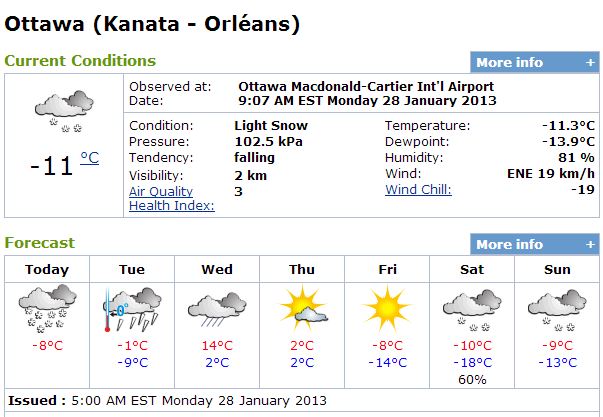The width and height of the screenshot is (603, 417).
Task: Click the Current Conditions section heading
Action: coord(80,61)
